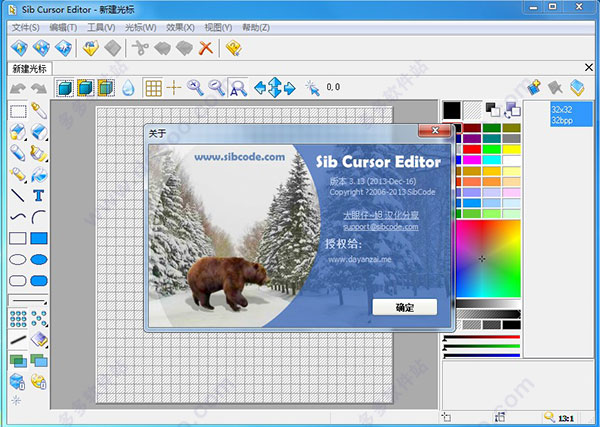600x427 pixels.
Task: Open the 视图(Y) menu
Action: point(218,28)
